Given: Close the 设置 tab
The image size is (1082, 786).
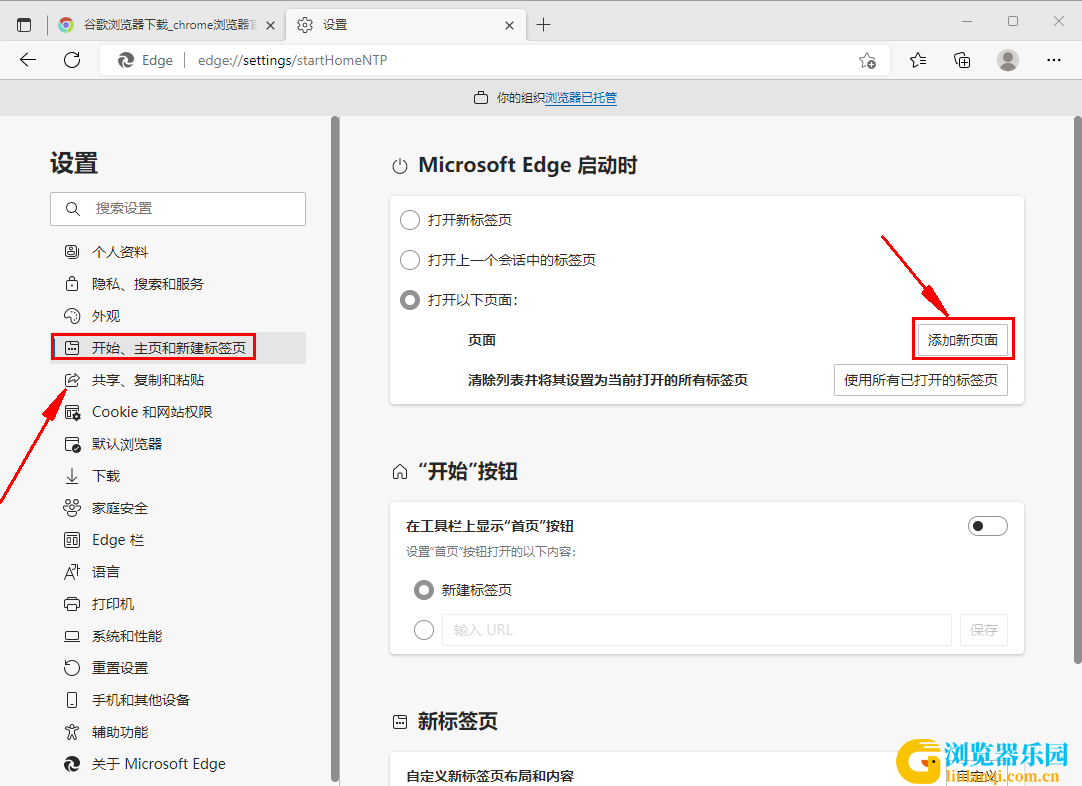Looking at the screenshot, I should click(x=509, y=26).
